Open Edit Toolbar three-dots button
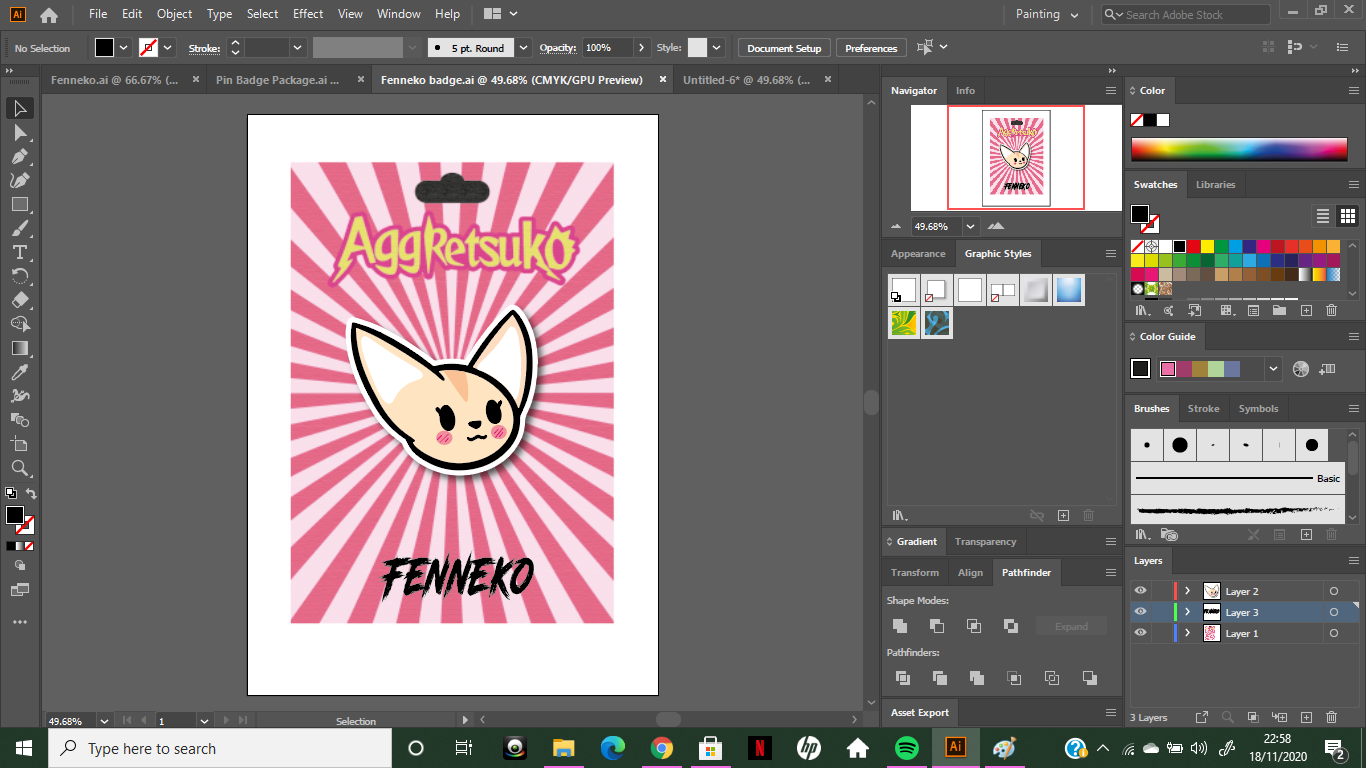This screenshot has width=1366, height=768. (20, 622)
